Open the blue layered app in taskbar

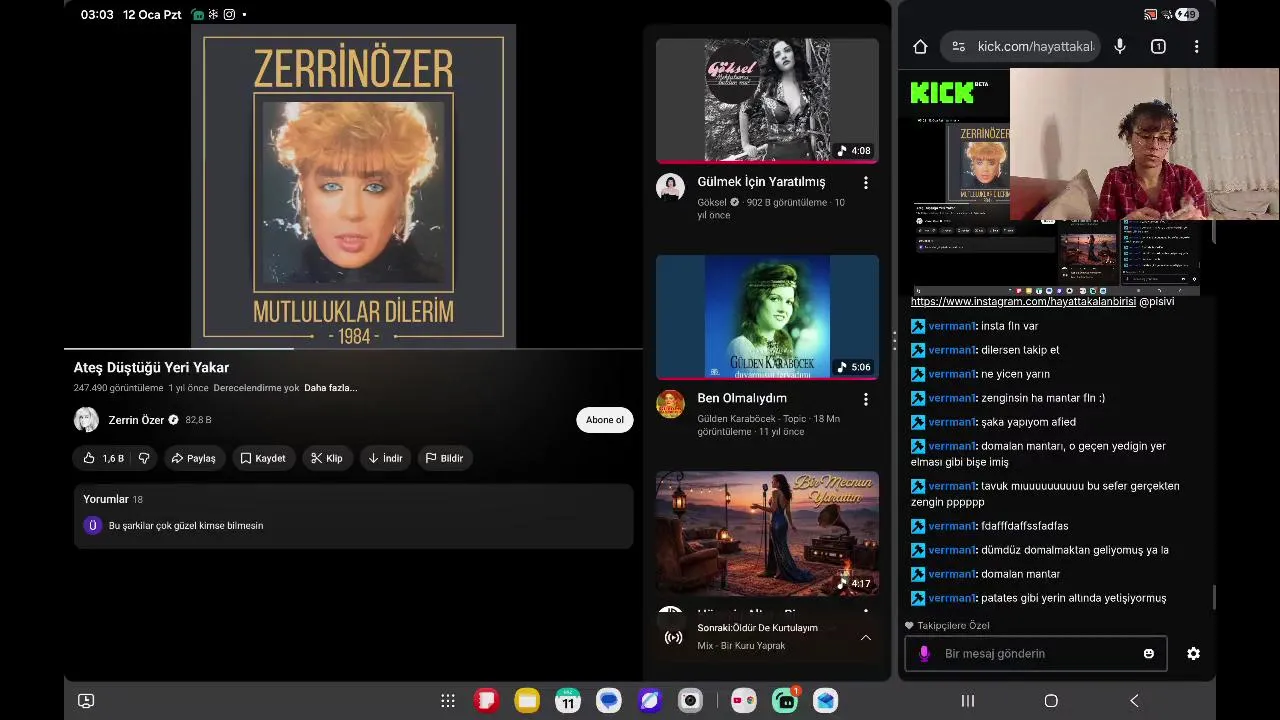pos(825,701)
